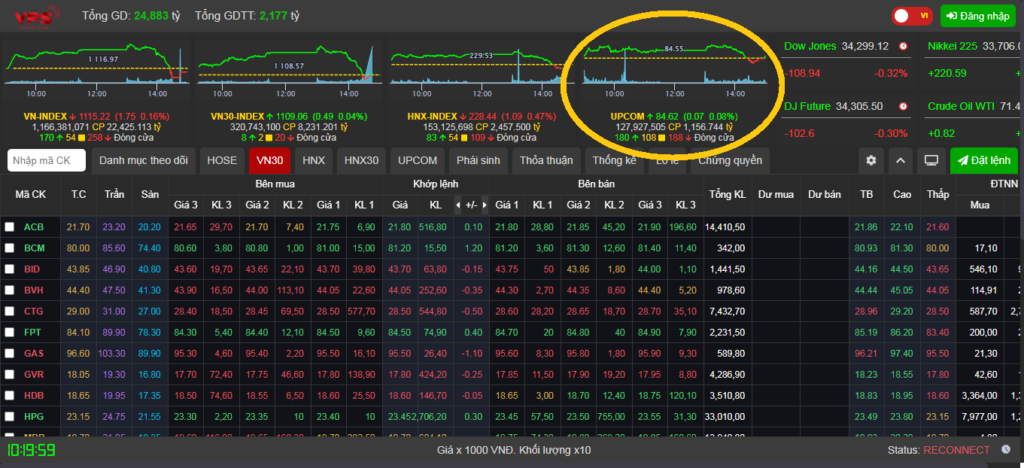Open the FPT stock symbol
Viewport: 1024px width, 468px height.
[33, 332]
